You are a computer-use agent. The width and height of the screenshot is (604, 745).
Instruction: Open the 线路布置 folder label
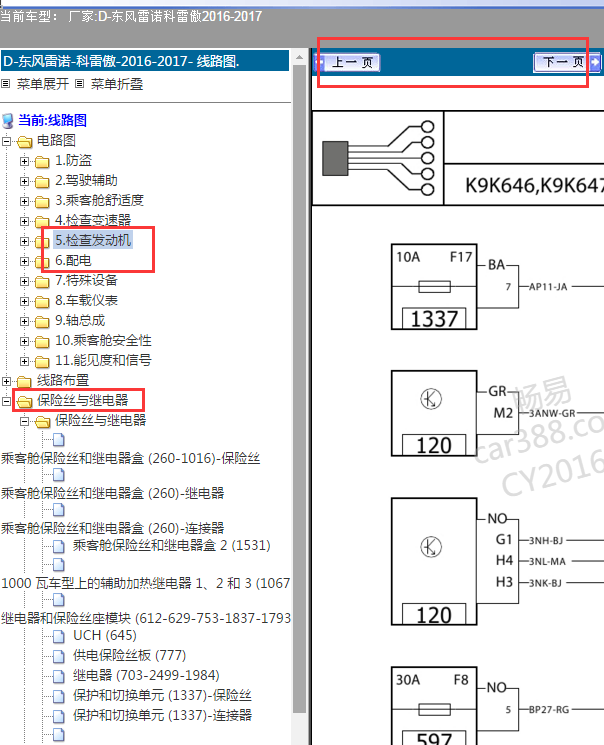click(x=63, y=380)
